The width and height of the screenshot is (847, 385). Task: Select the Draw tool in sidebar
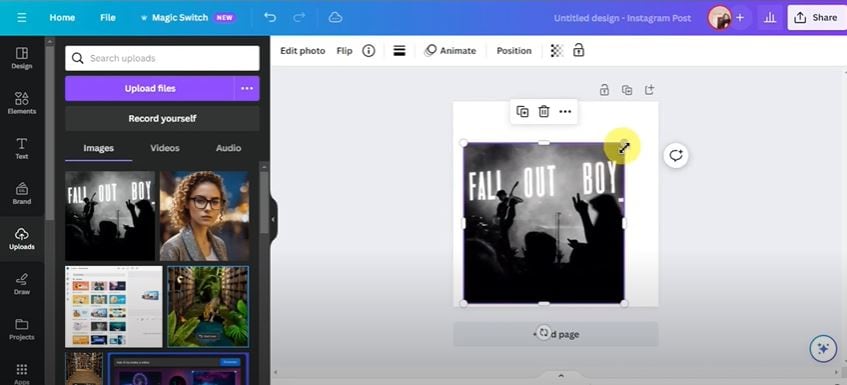(22, 284)
